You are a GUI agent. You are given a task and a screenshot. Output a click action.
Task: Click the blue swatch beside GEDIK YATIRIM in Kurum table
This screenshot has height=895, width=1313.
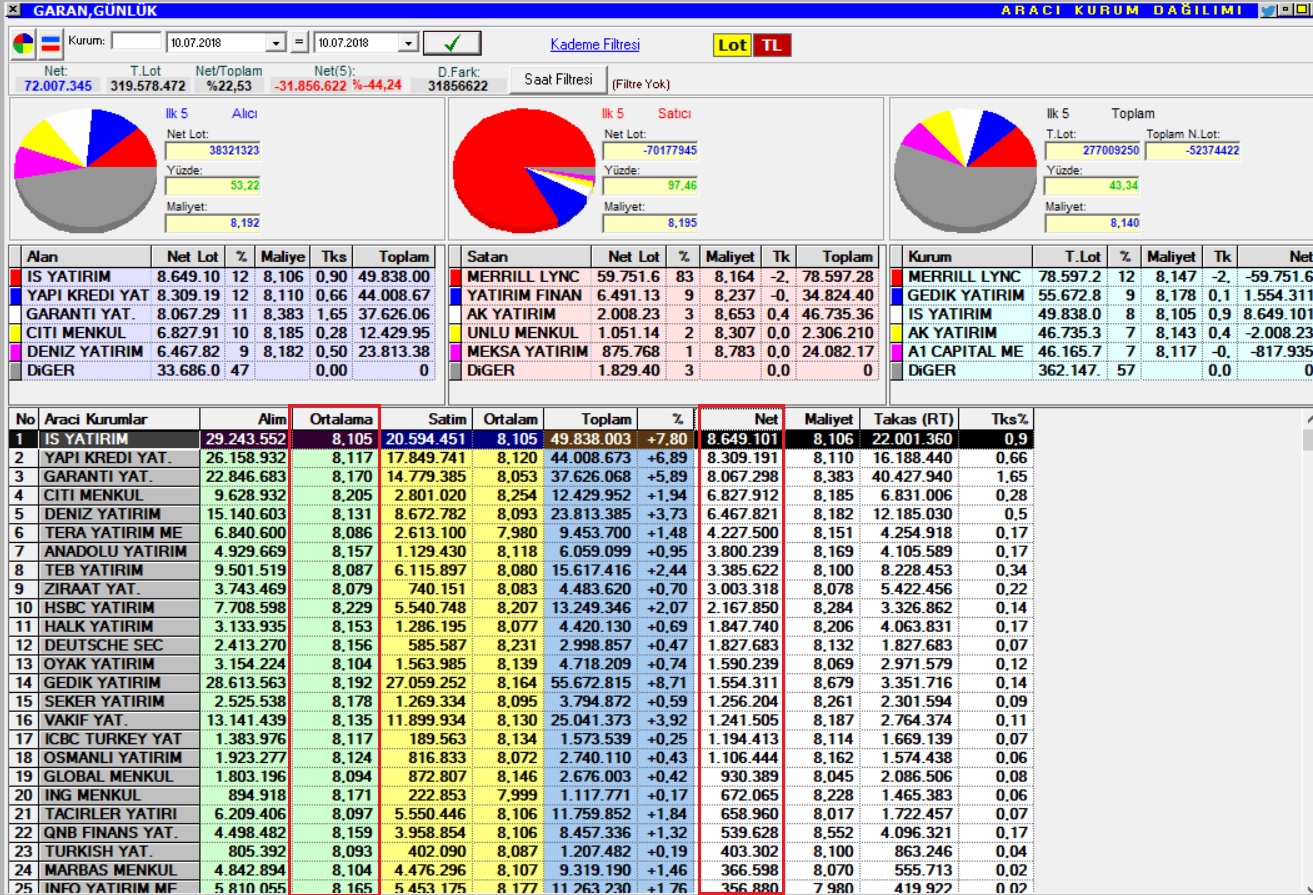pos(897,295)
